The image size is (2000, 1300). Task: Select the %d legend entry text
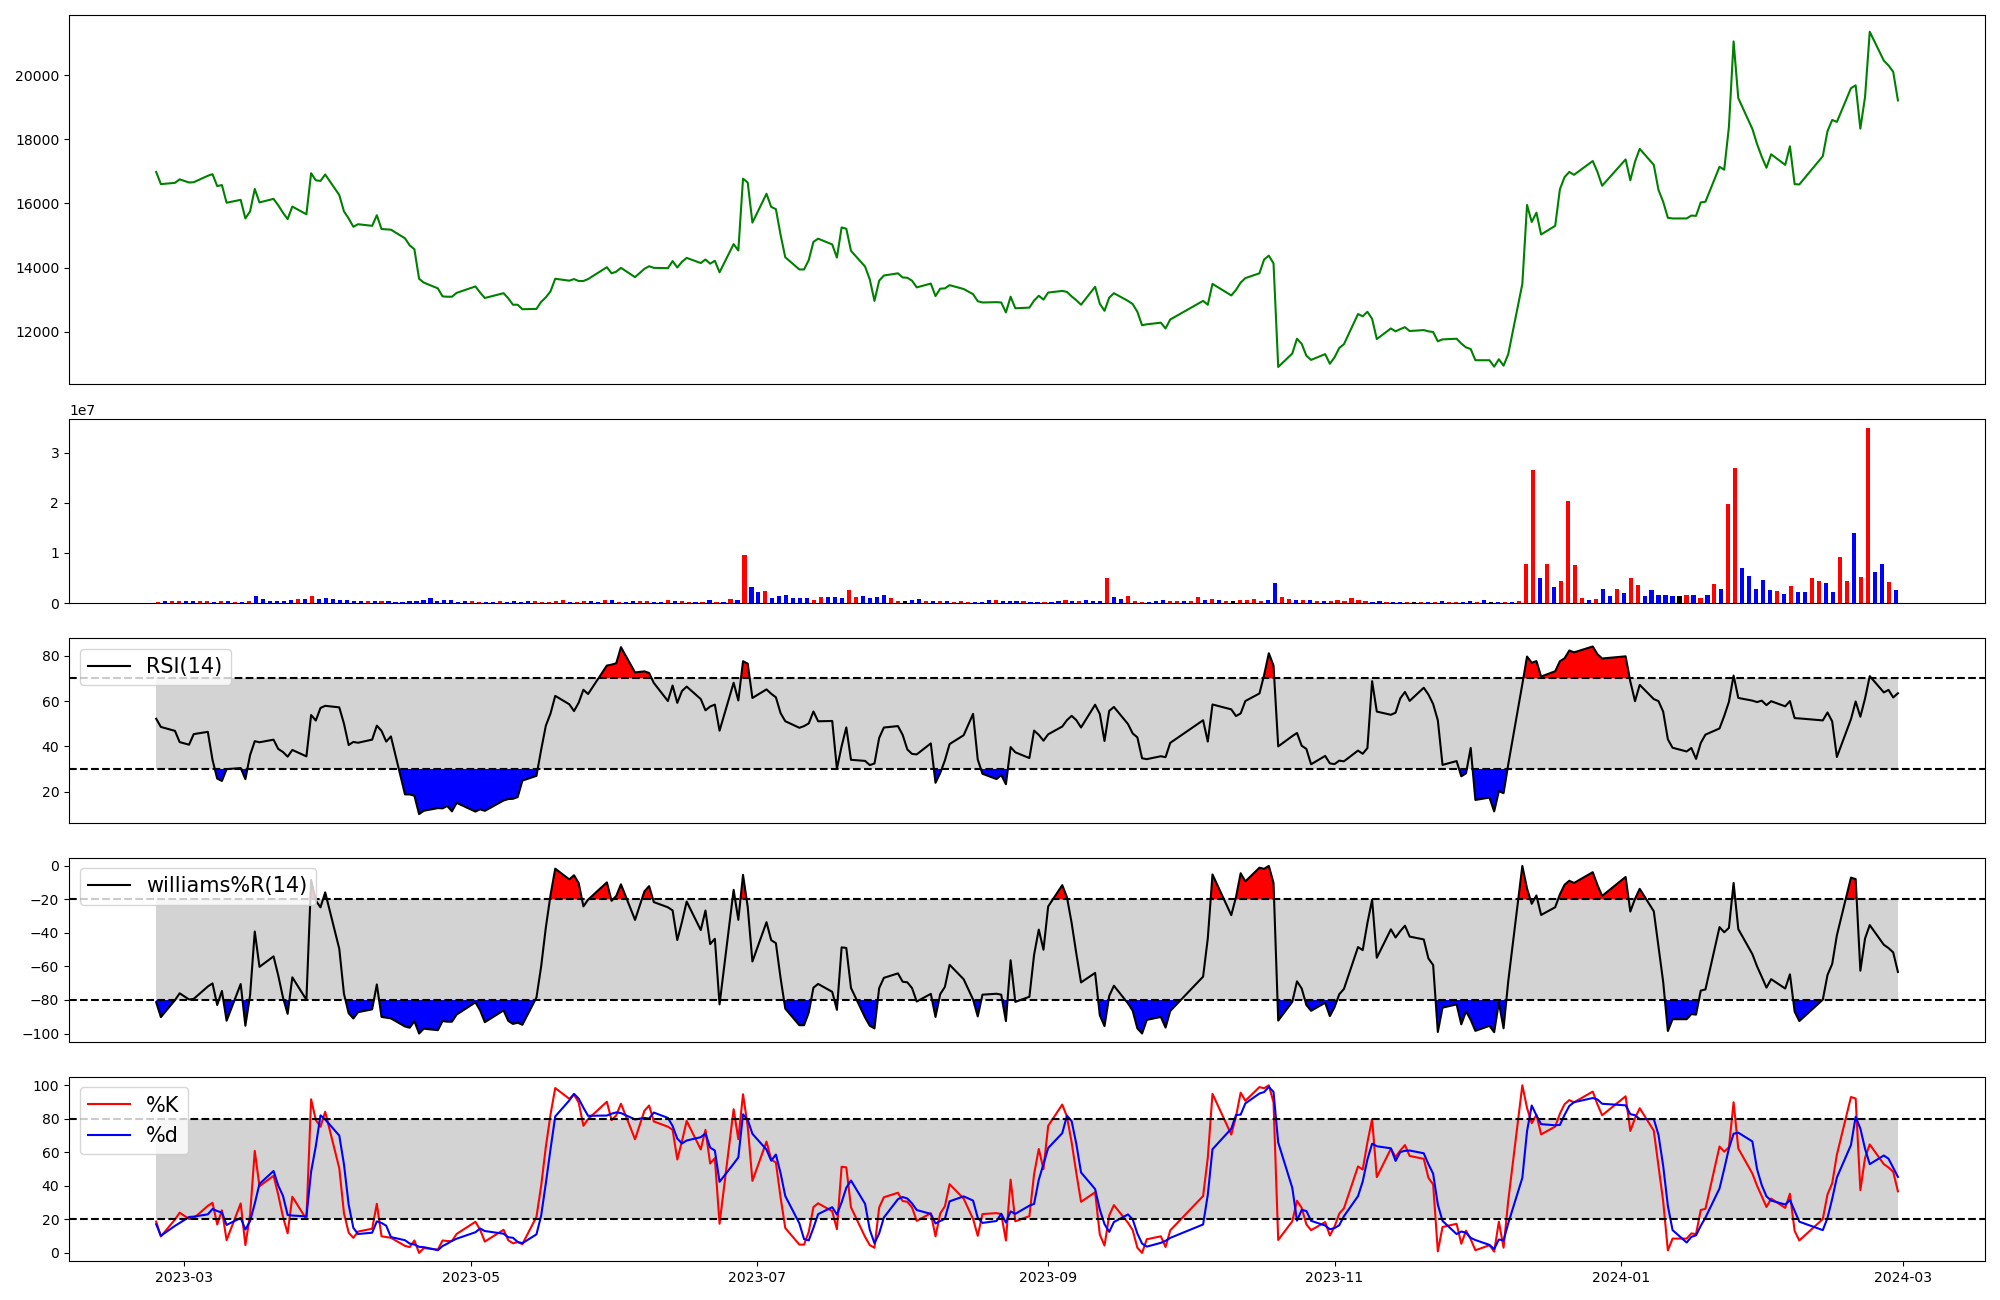162,1135
